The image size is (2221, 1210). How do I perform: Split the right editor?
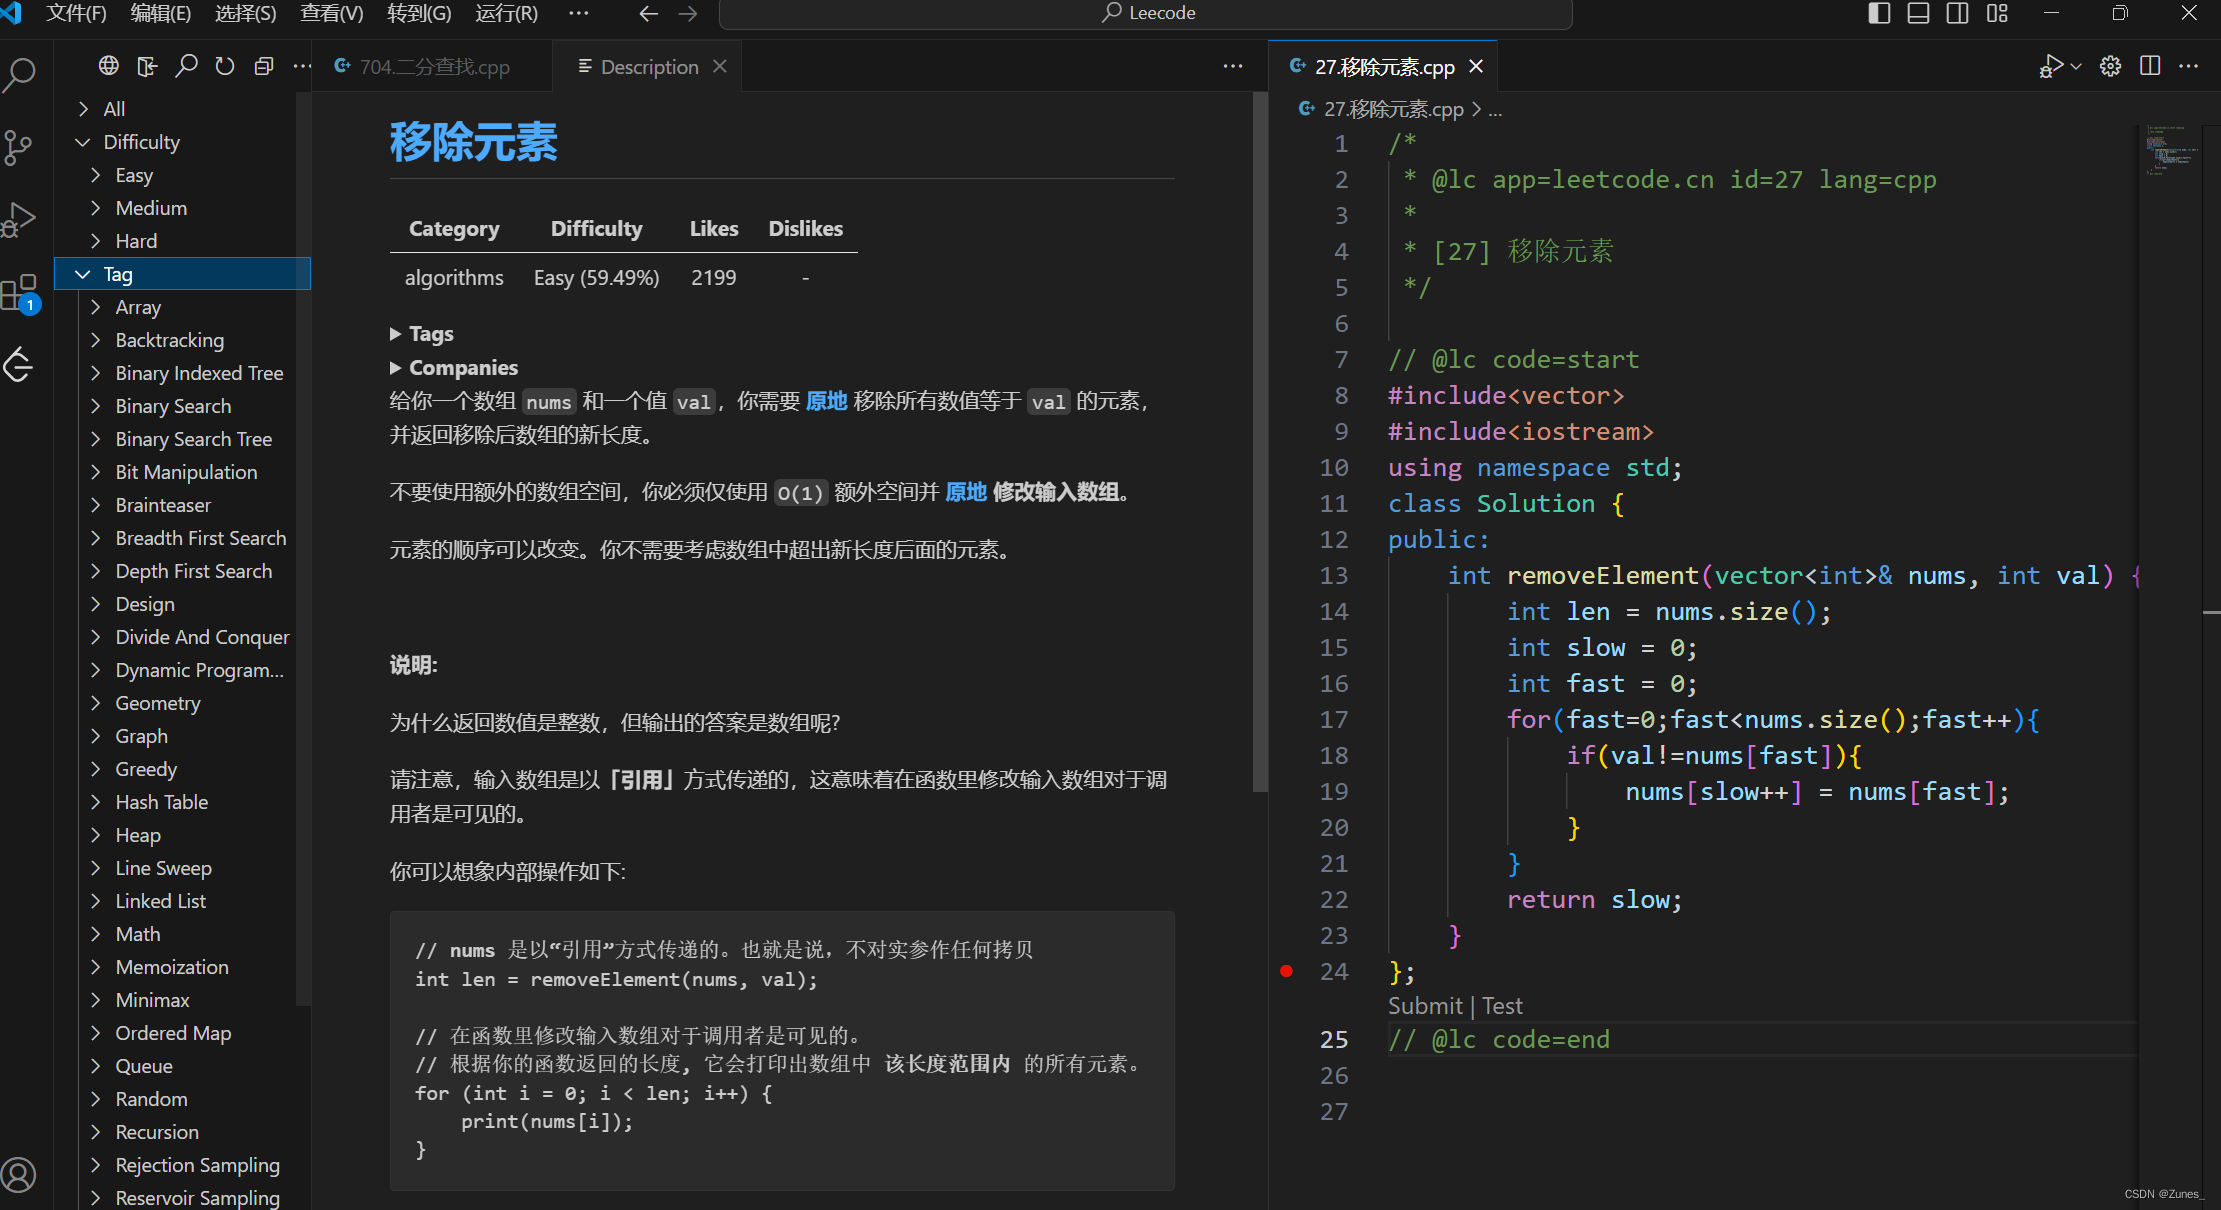point(2150,66)
